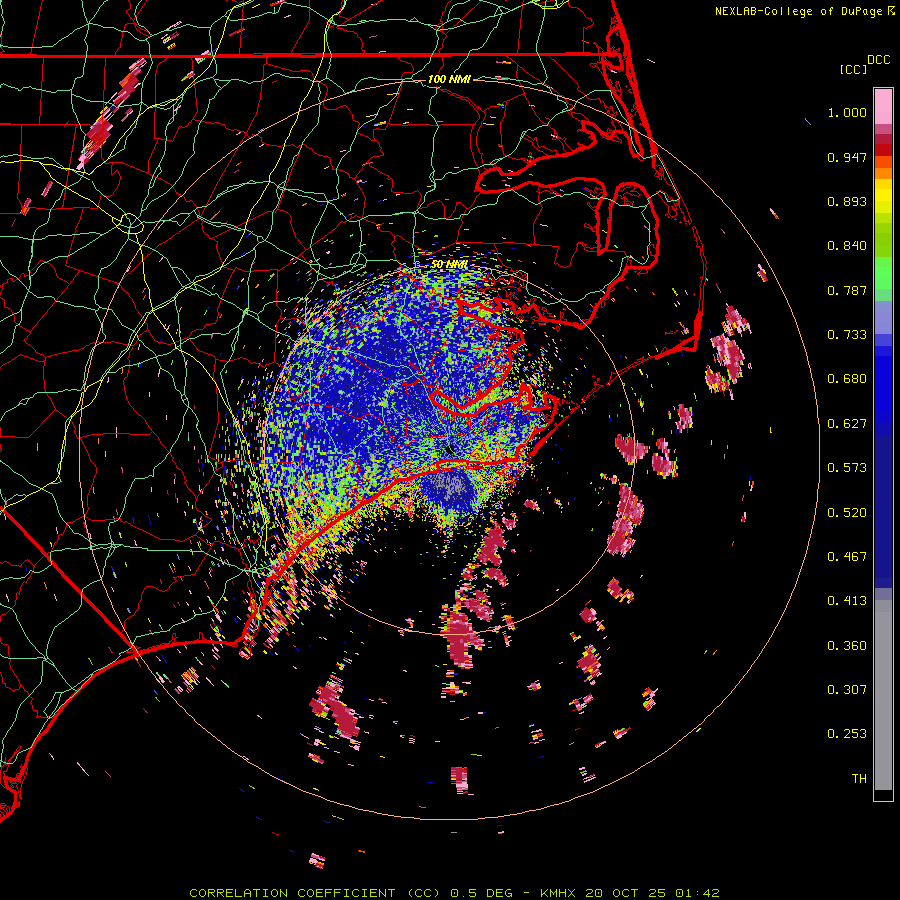Click the pink 1.000 color bar segment
900x900 pixels.
point(883,107)
